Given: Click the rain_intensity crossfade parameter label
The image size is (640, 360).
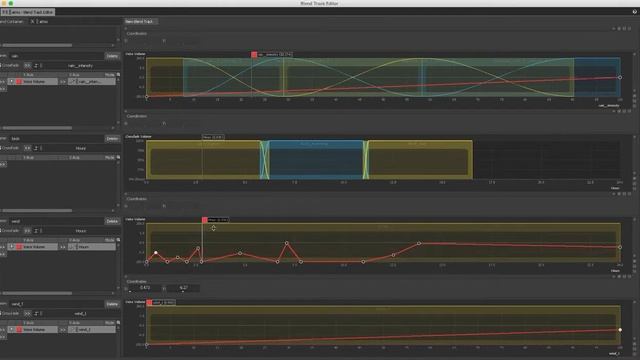Looking at the screenshot, I should pyautogui.click(x=80, y=66).
